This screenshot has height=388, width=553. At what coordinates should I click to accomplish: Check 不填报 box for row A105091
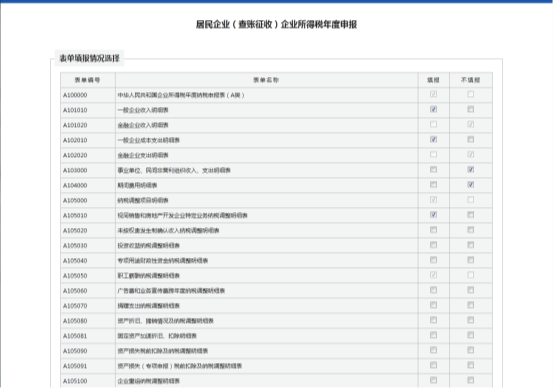click(470, 365)
